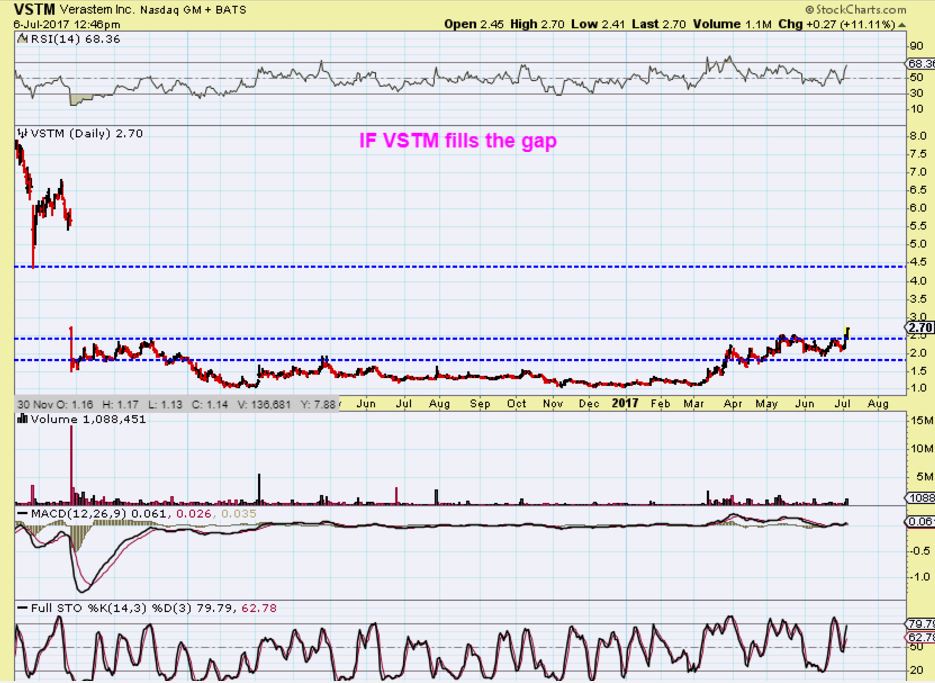
Task: Select the Nov label on the time axis
Action: [x=553, y=404]
